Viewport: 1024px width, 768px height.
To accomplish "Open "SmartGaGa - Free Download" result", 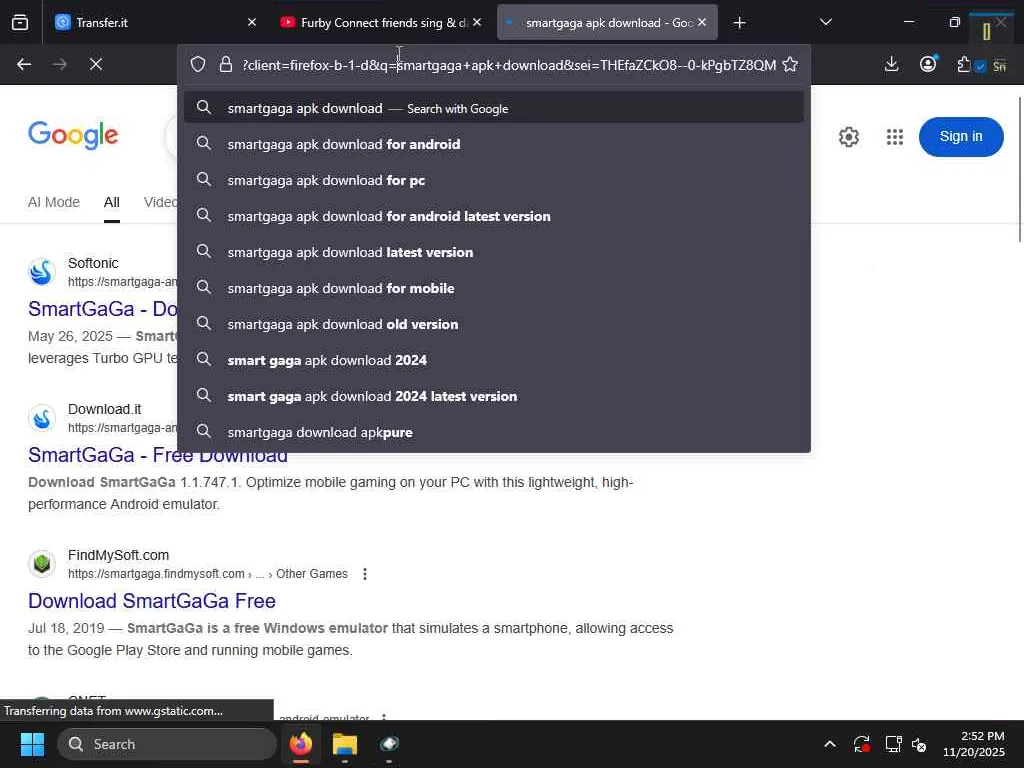I will (157, 455).
